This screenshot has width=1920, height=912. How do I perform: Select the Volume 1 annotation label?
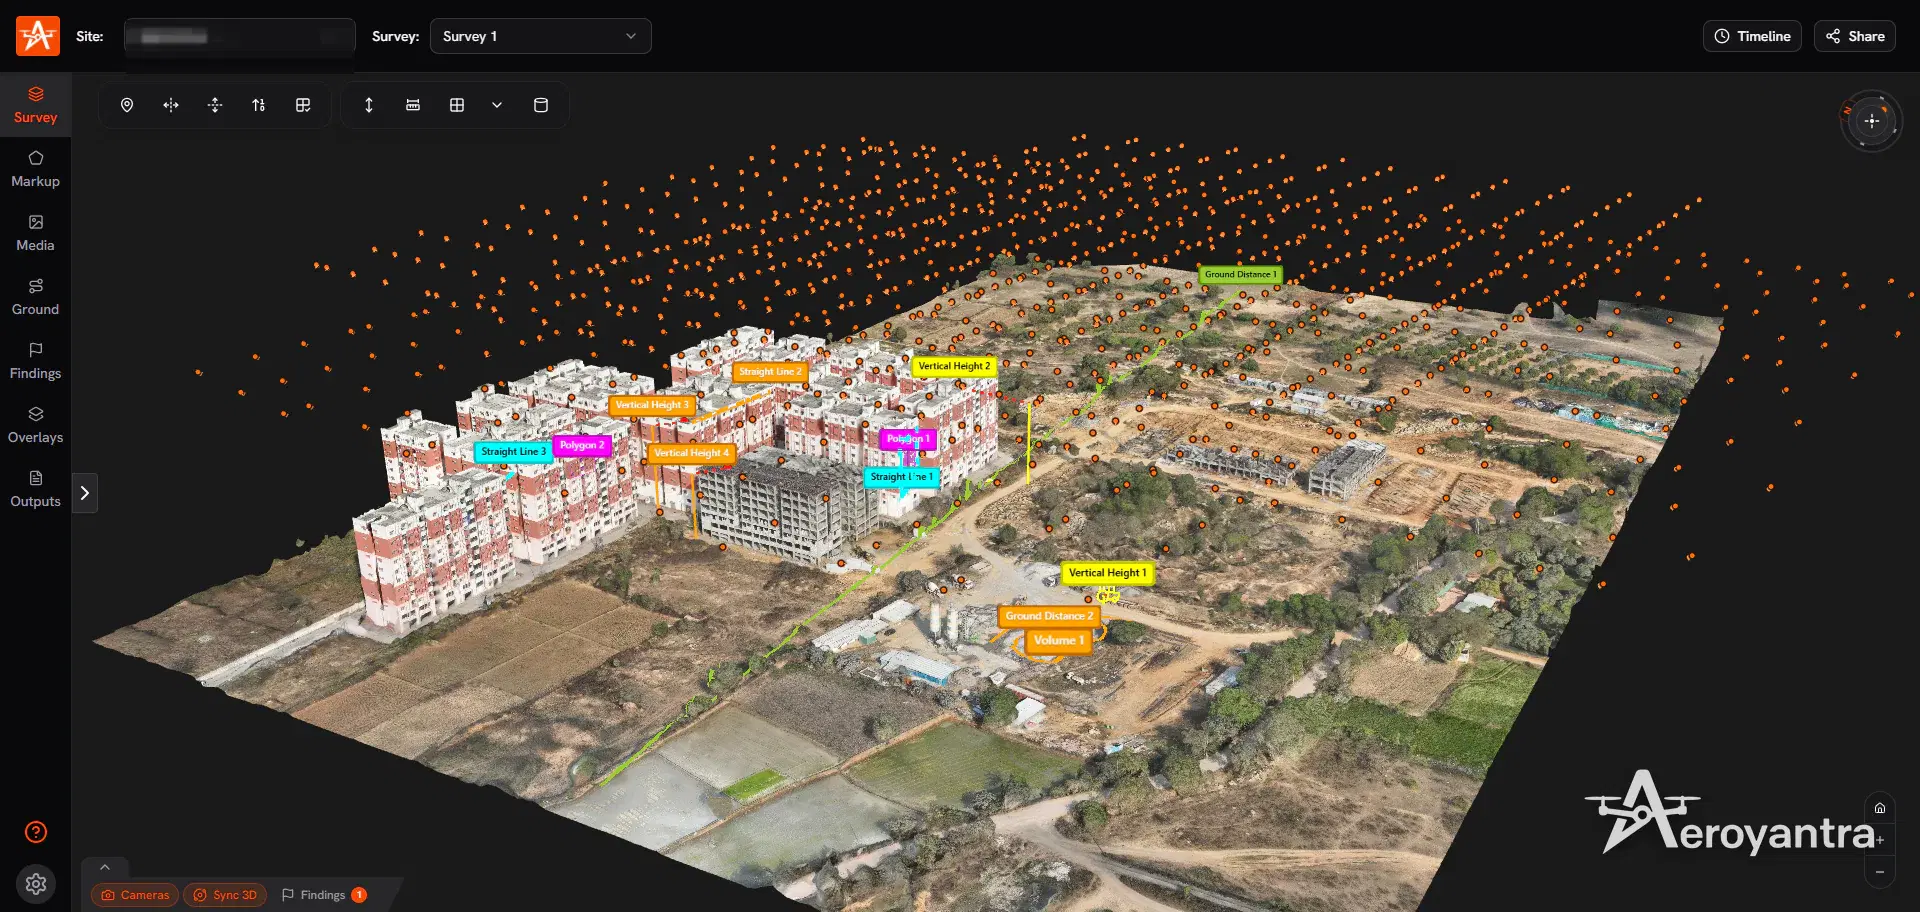point(1059,640)
